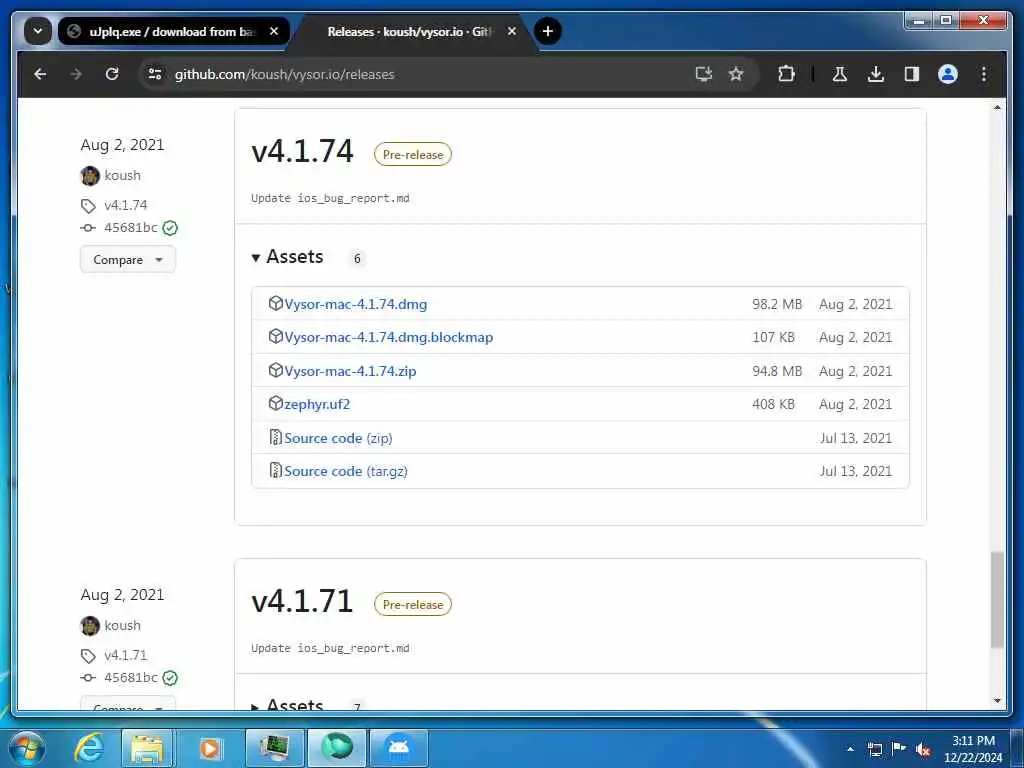
Task: Download Vysor-mac-4.1.74.dmg.blockmap
Action: click(389, 338)
